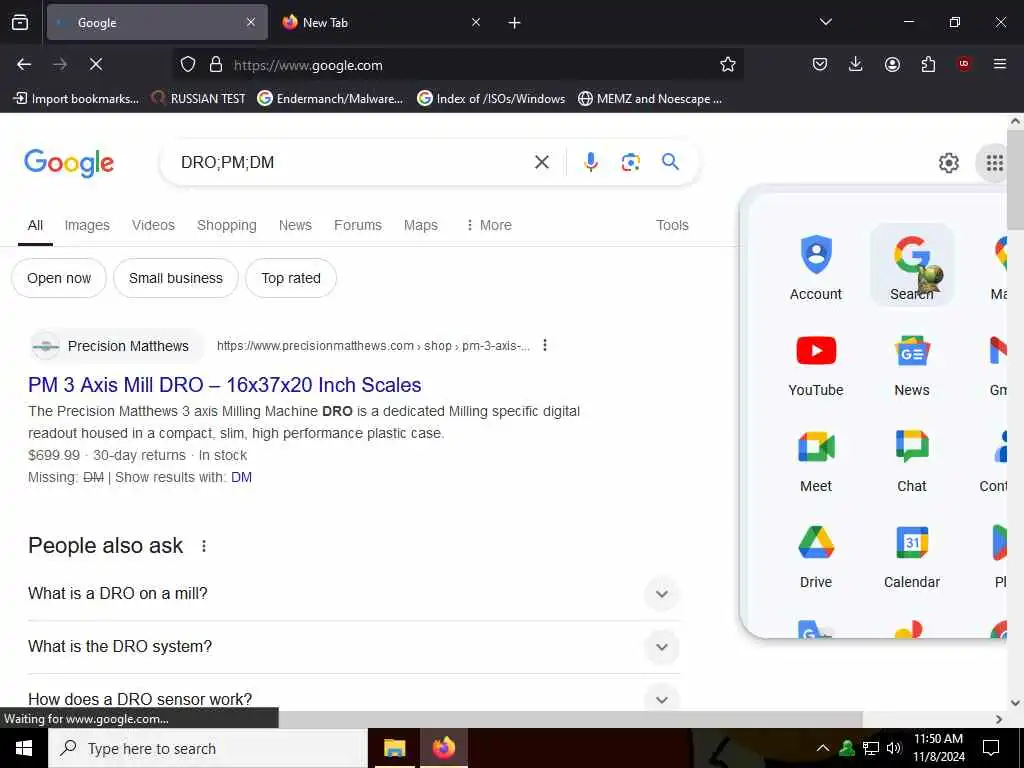Click the Google search query field

[x=353, y=162]
